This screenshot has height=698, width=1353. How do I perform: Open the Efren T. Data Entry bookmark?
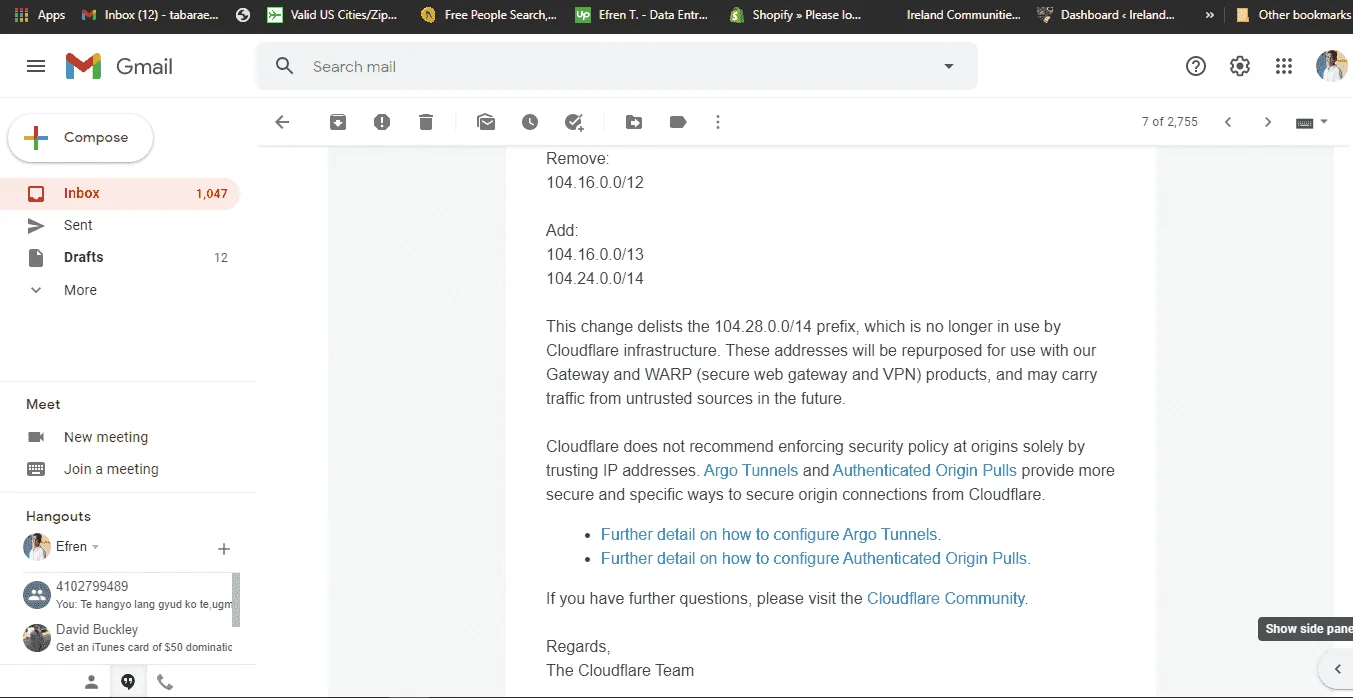(x=642, y=15)
